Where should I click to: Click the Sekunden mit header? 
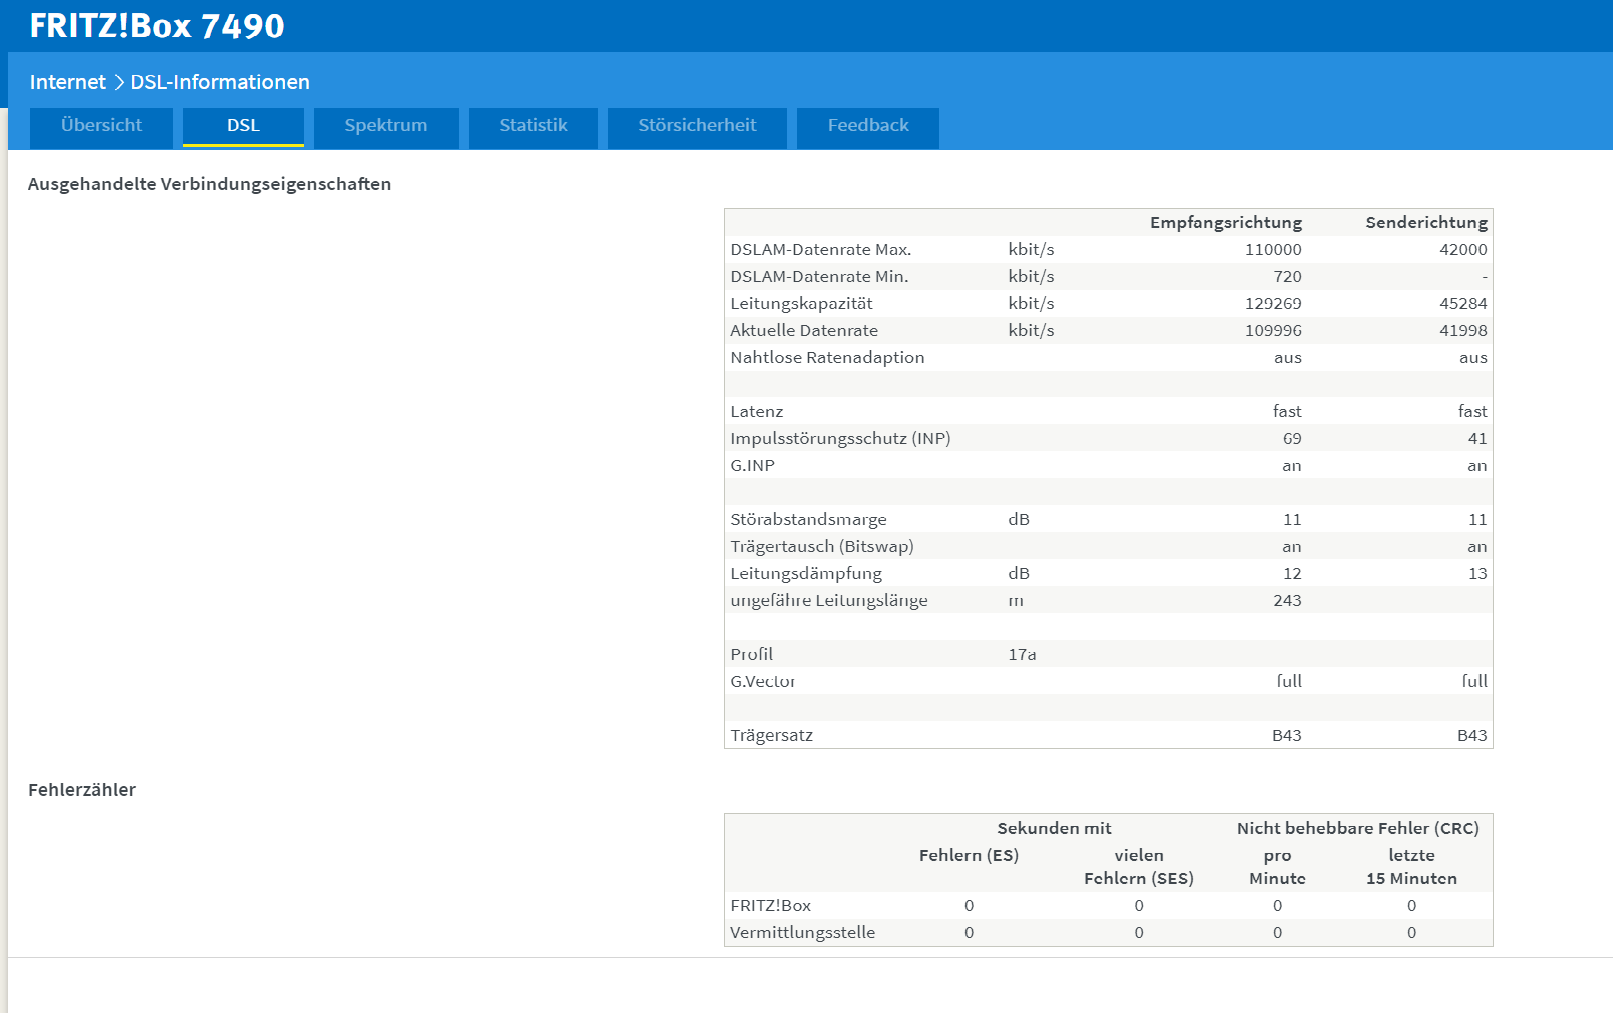click(x=1054, y=828)
